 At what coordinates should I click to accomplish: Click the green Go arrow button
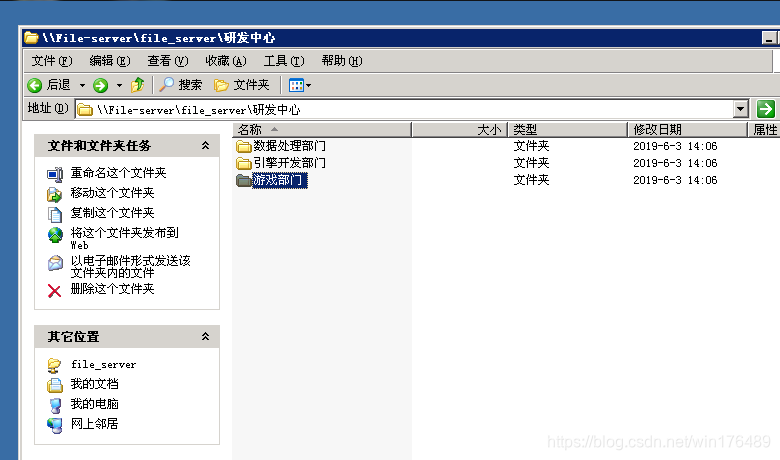[766, 109]
